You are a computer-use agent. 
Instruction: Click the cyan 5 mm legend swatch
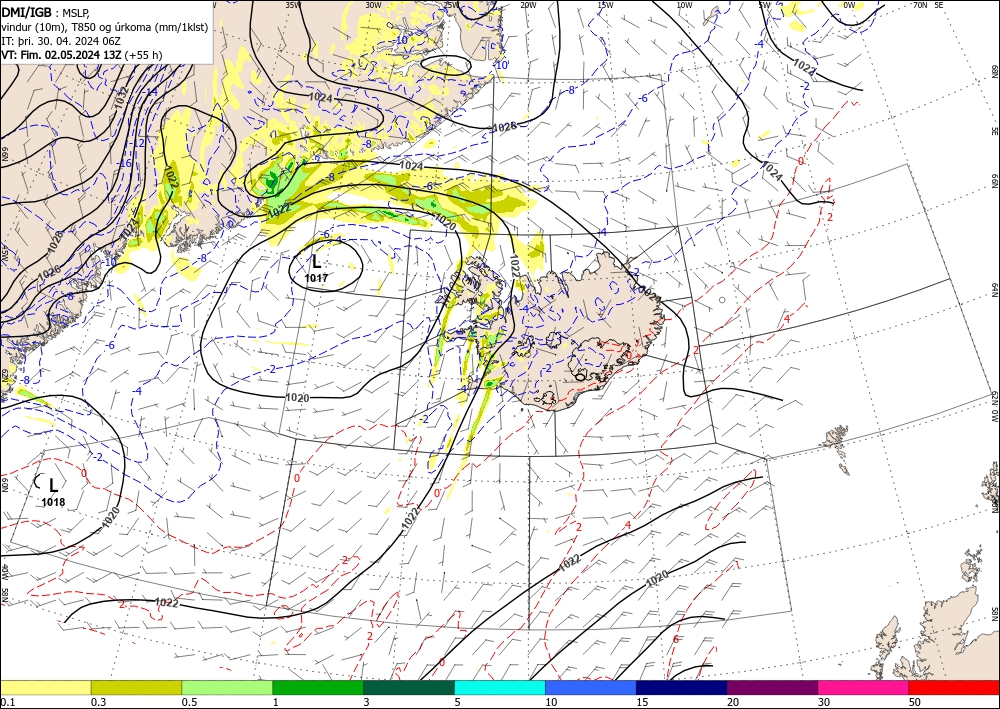tap(500, 687)
